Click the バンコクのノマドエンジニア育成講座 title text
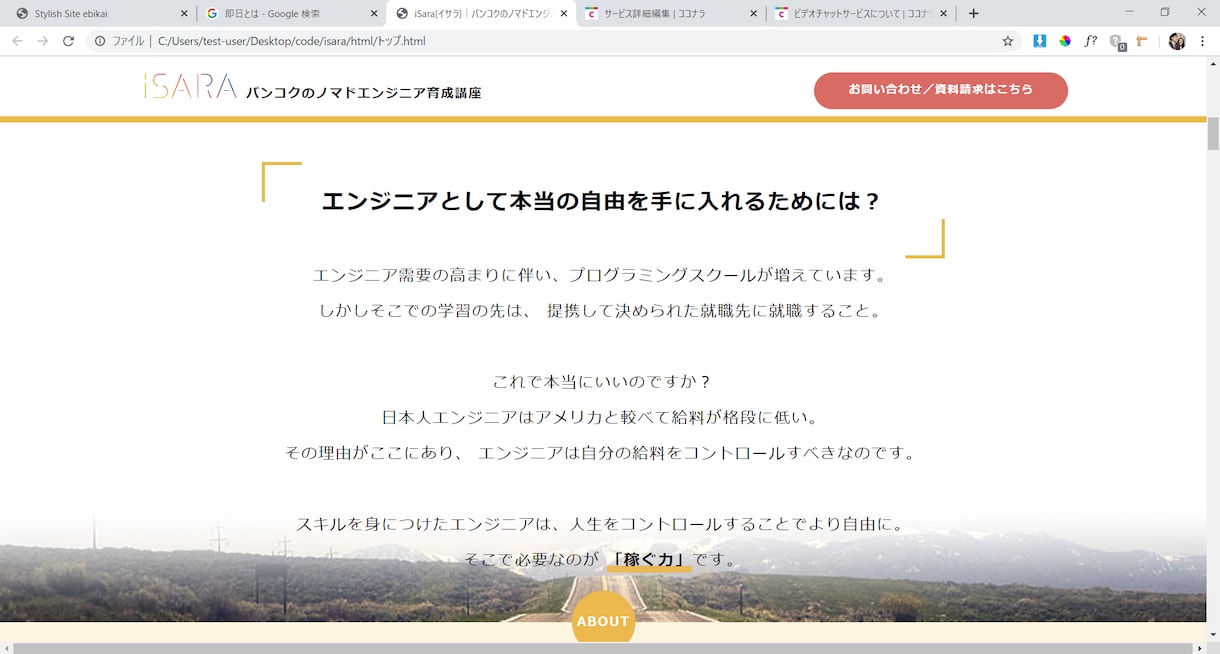The width and height of the screenshot is (1220, 654). [364, 93]
